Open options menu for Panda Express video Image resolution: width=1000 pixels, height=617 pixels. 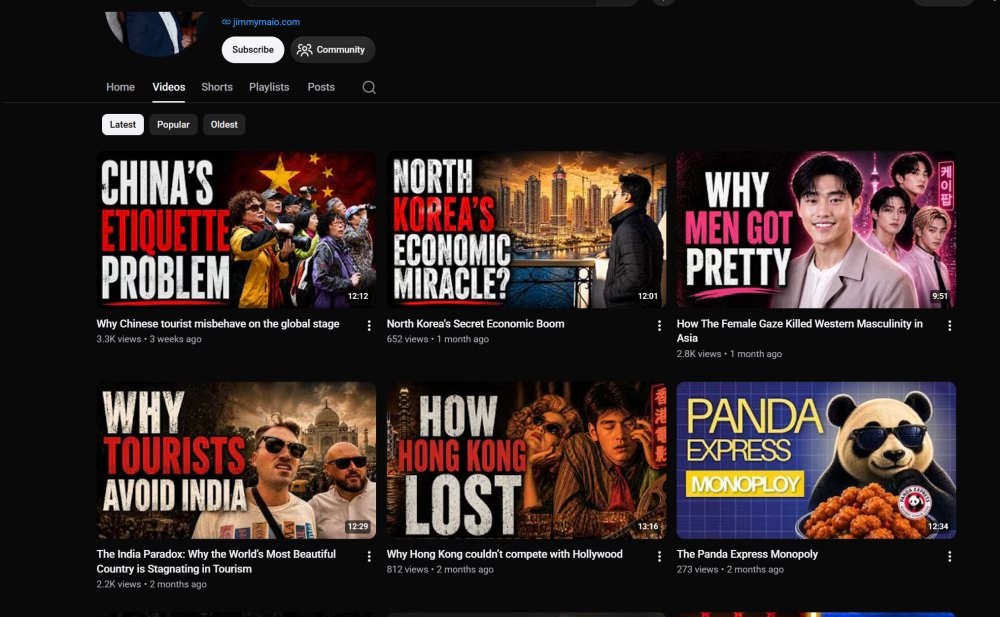point(949,556)
